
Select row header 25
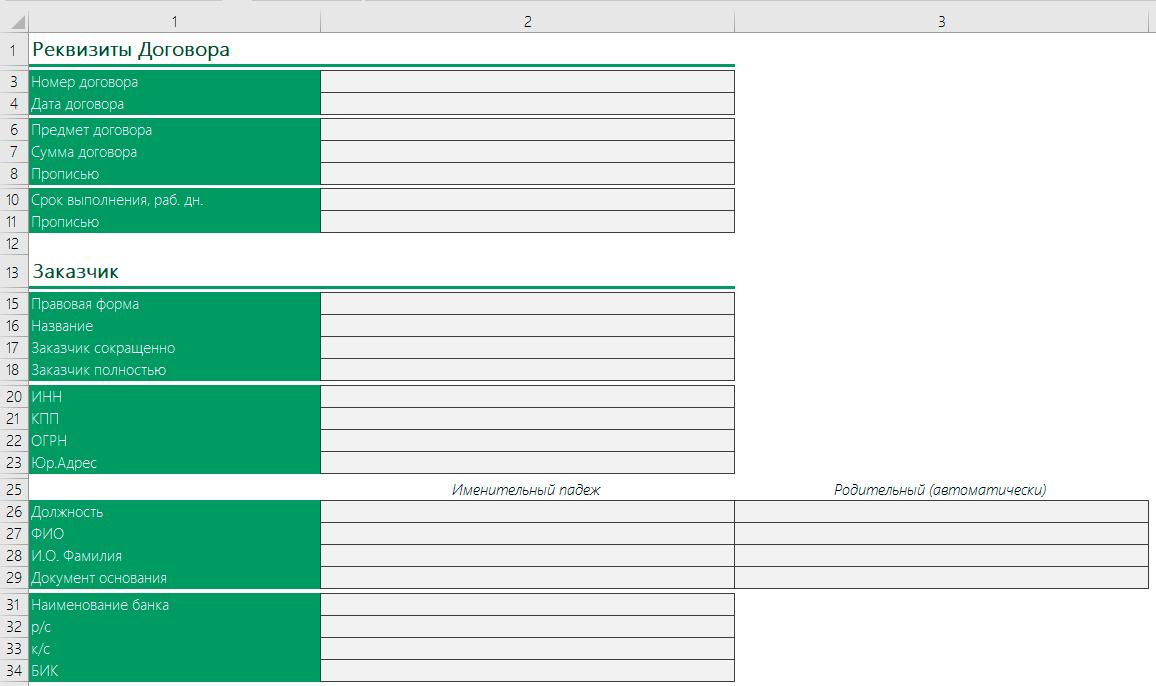click(x=13, y=489)
